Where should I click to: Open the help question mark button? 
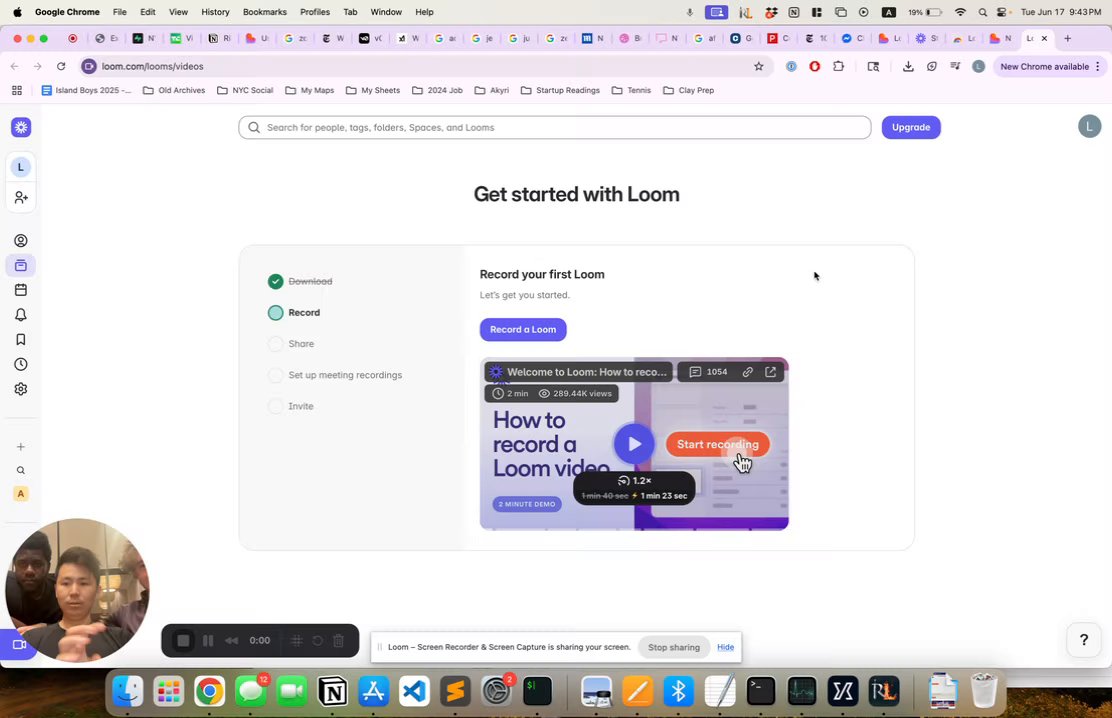pyautogui.click(x=1084, y=640)
